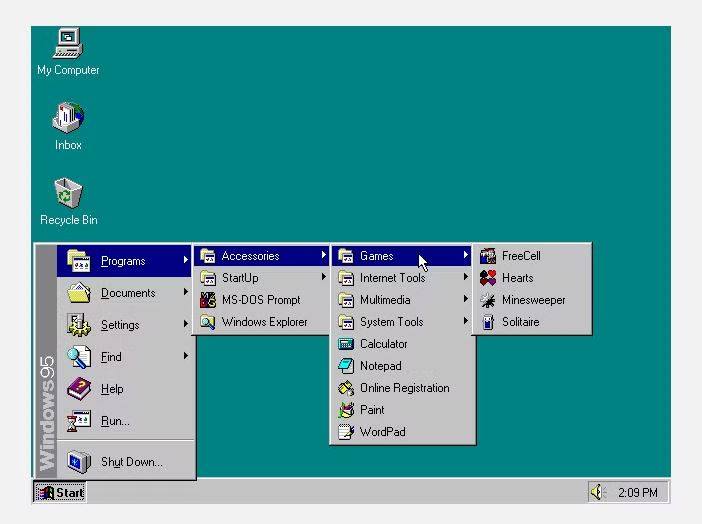
Task: Click the 2:09 PM taskbar clock
Action: click(638, 493)
